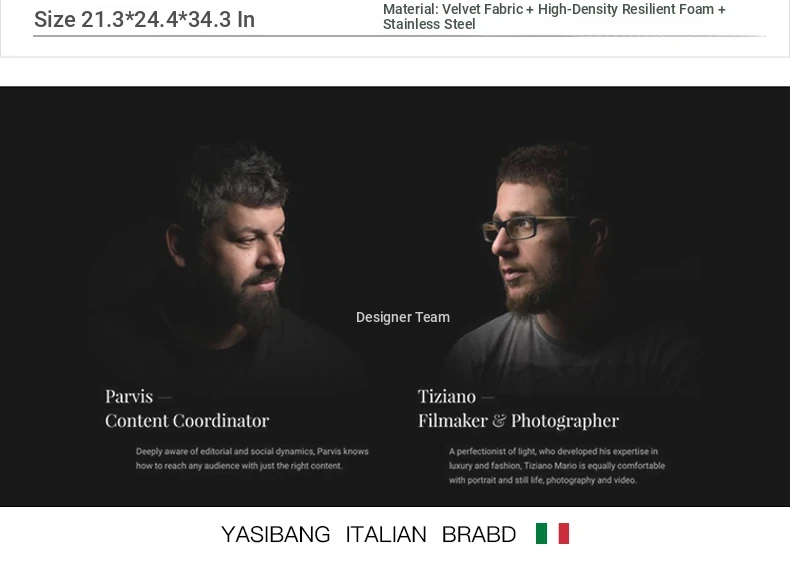Click "Stainless Steel" in the material line

tap(429, 24)
